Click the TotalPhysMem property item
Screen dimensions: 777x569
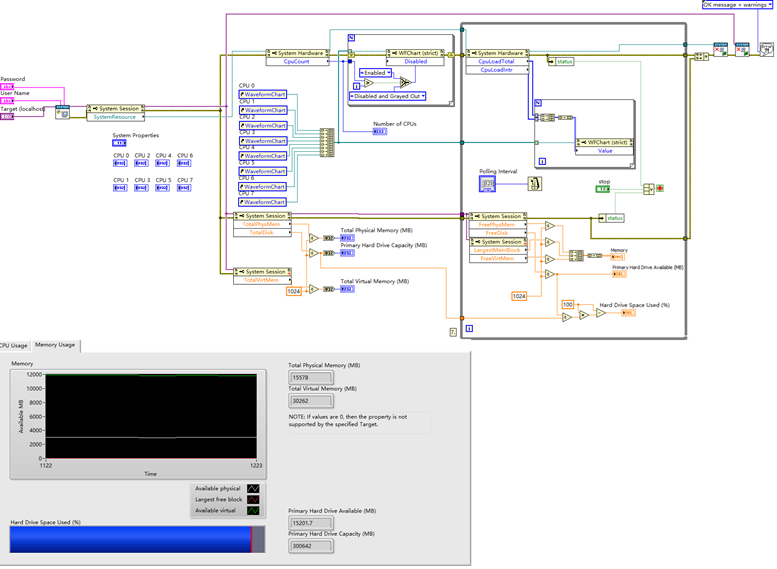coord(261,224)
